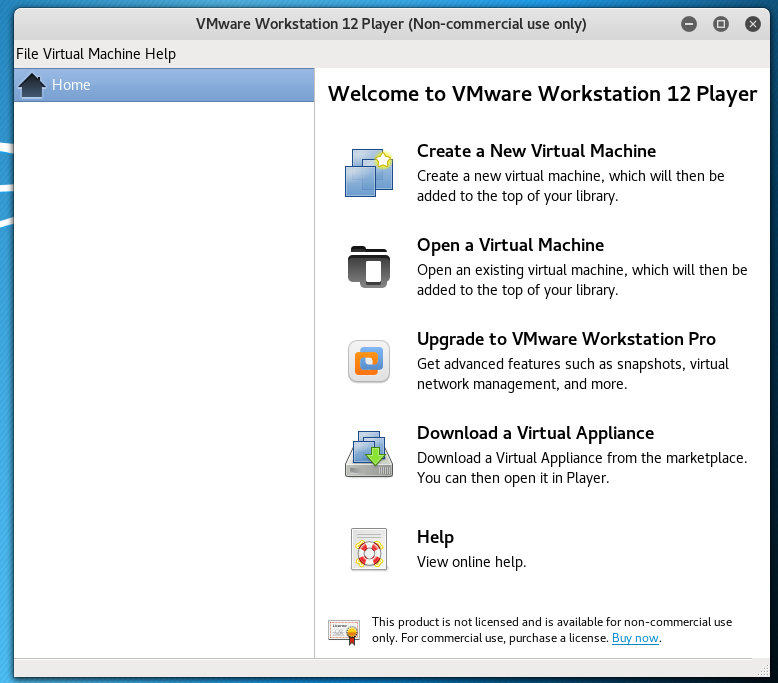This screenshot has height=683, width=778.
Task: Close the VMware Player window
Action: 753,24
